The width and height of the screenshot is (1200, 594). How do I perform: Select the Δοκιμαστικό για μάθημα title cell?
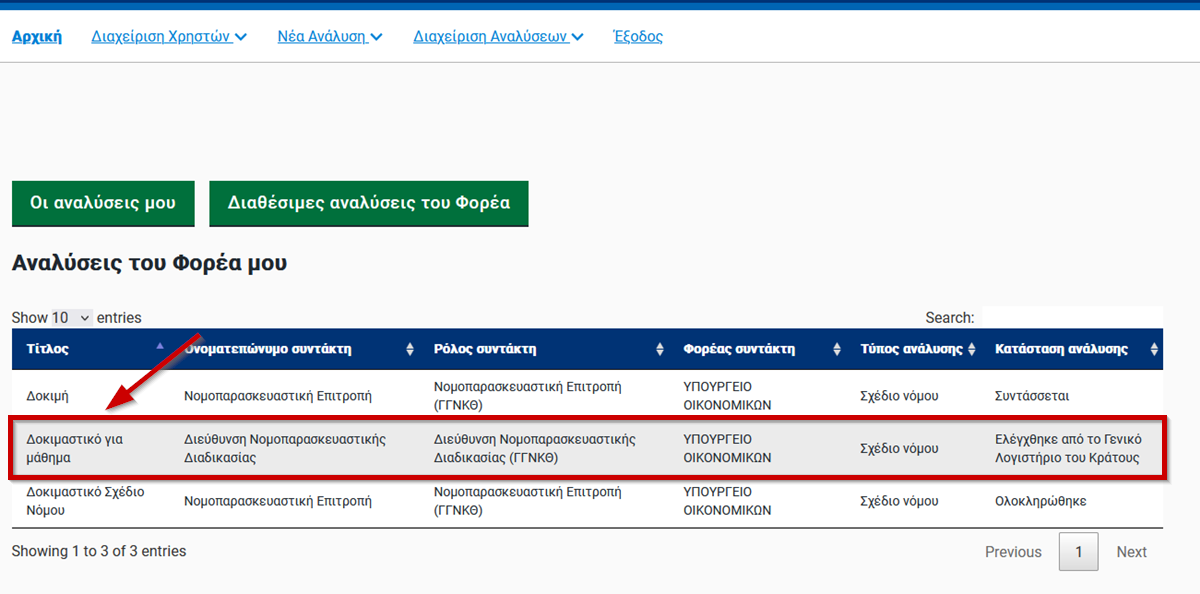tap(92, 448)
